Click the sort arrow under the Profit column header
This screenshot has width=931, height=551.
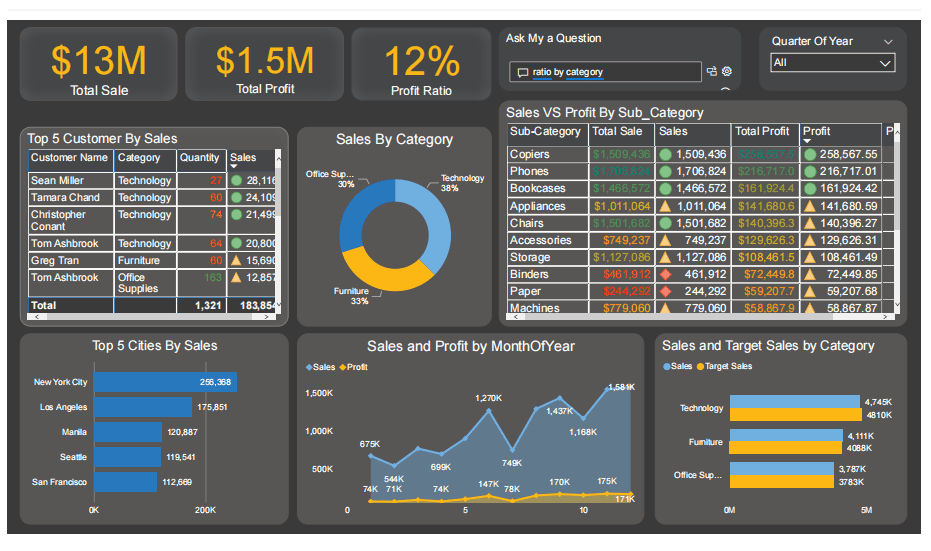[807, 141]
